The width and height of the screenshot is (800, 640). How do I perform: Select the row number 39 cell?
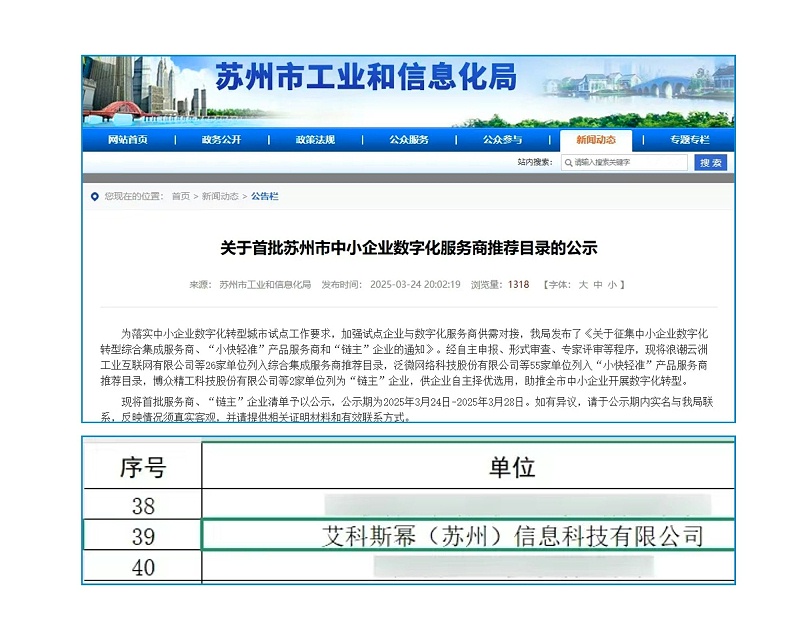[143, 536]
